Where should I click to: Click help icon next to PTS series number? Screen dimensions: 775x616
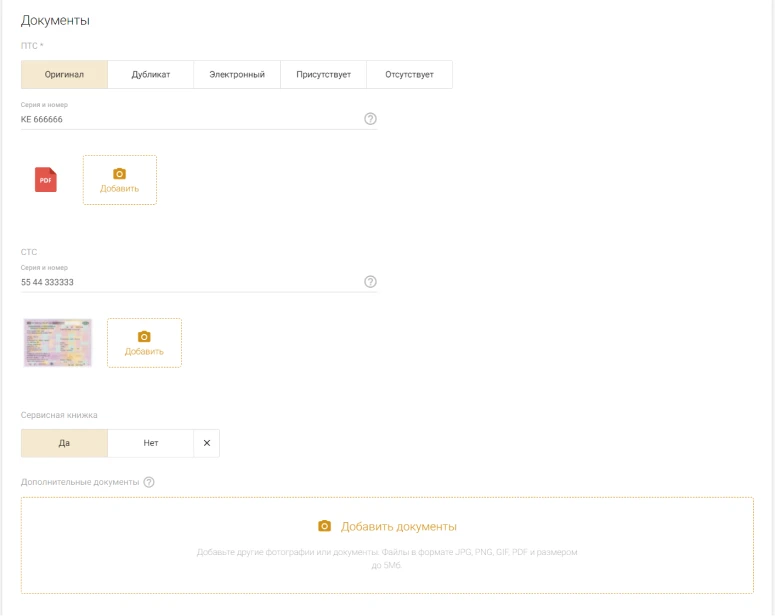[x=370, y=119]
